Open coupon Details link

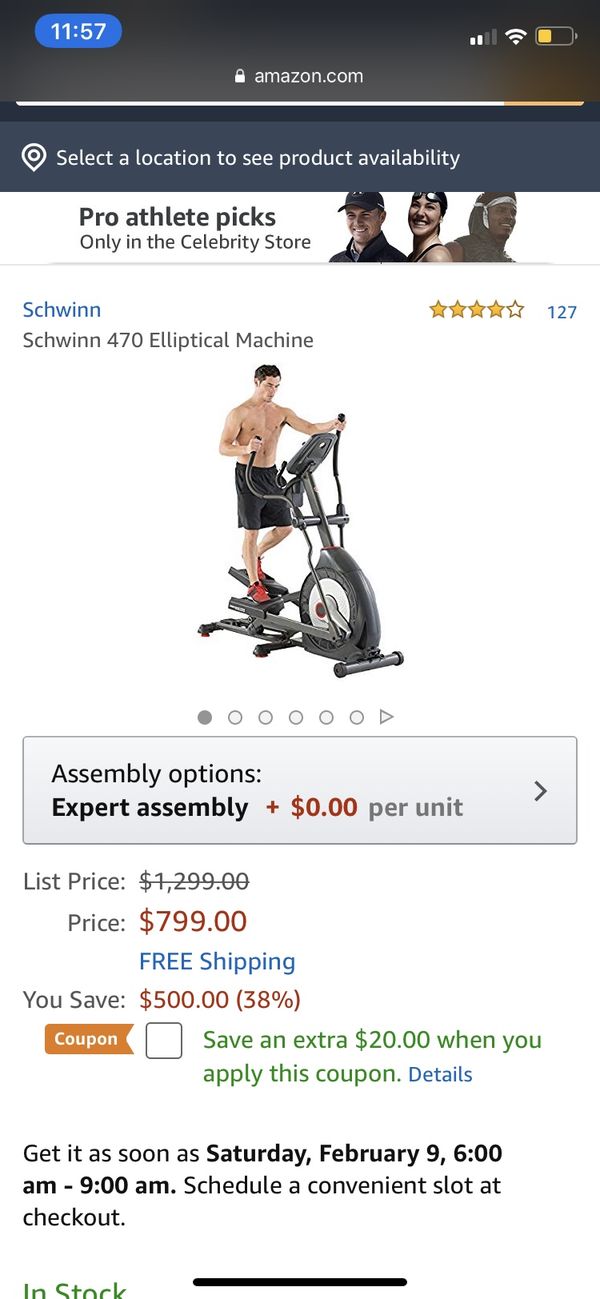point(440,1074)
